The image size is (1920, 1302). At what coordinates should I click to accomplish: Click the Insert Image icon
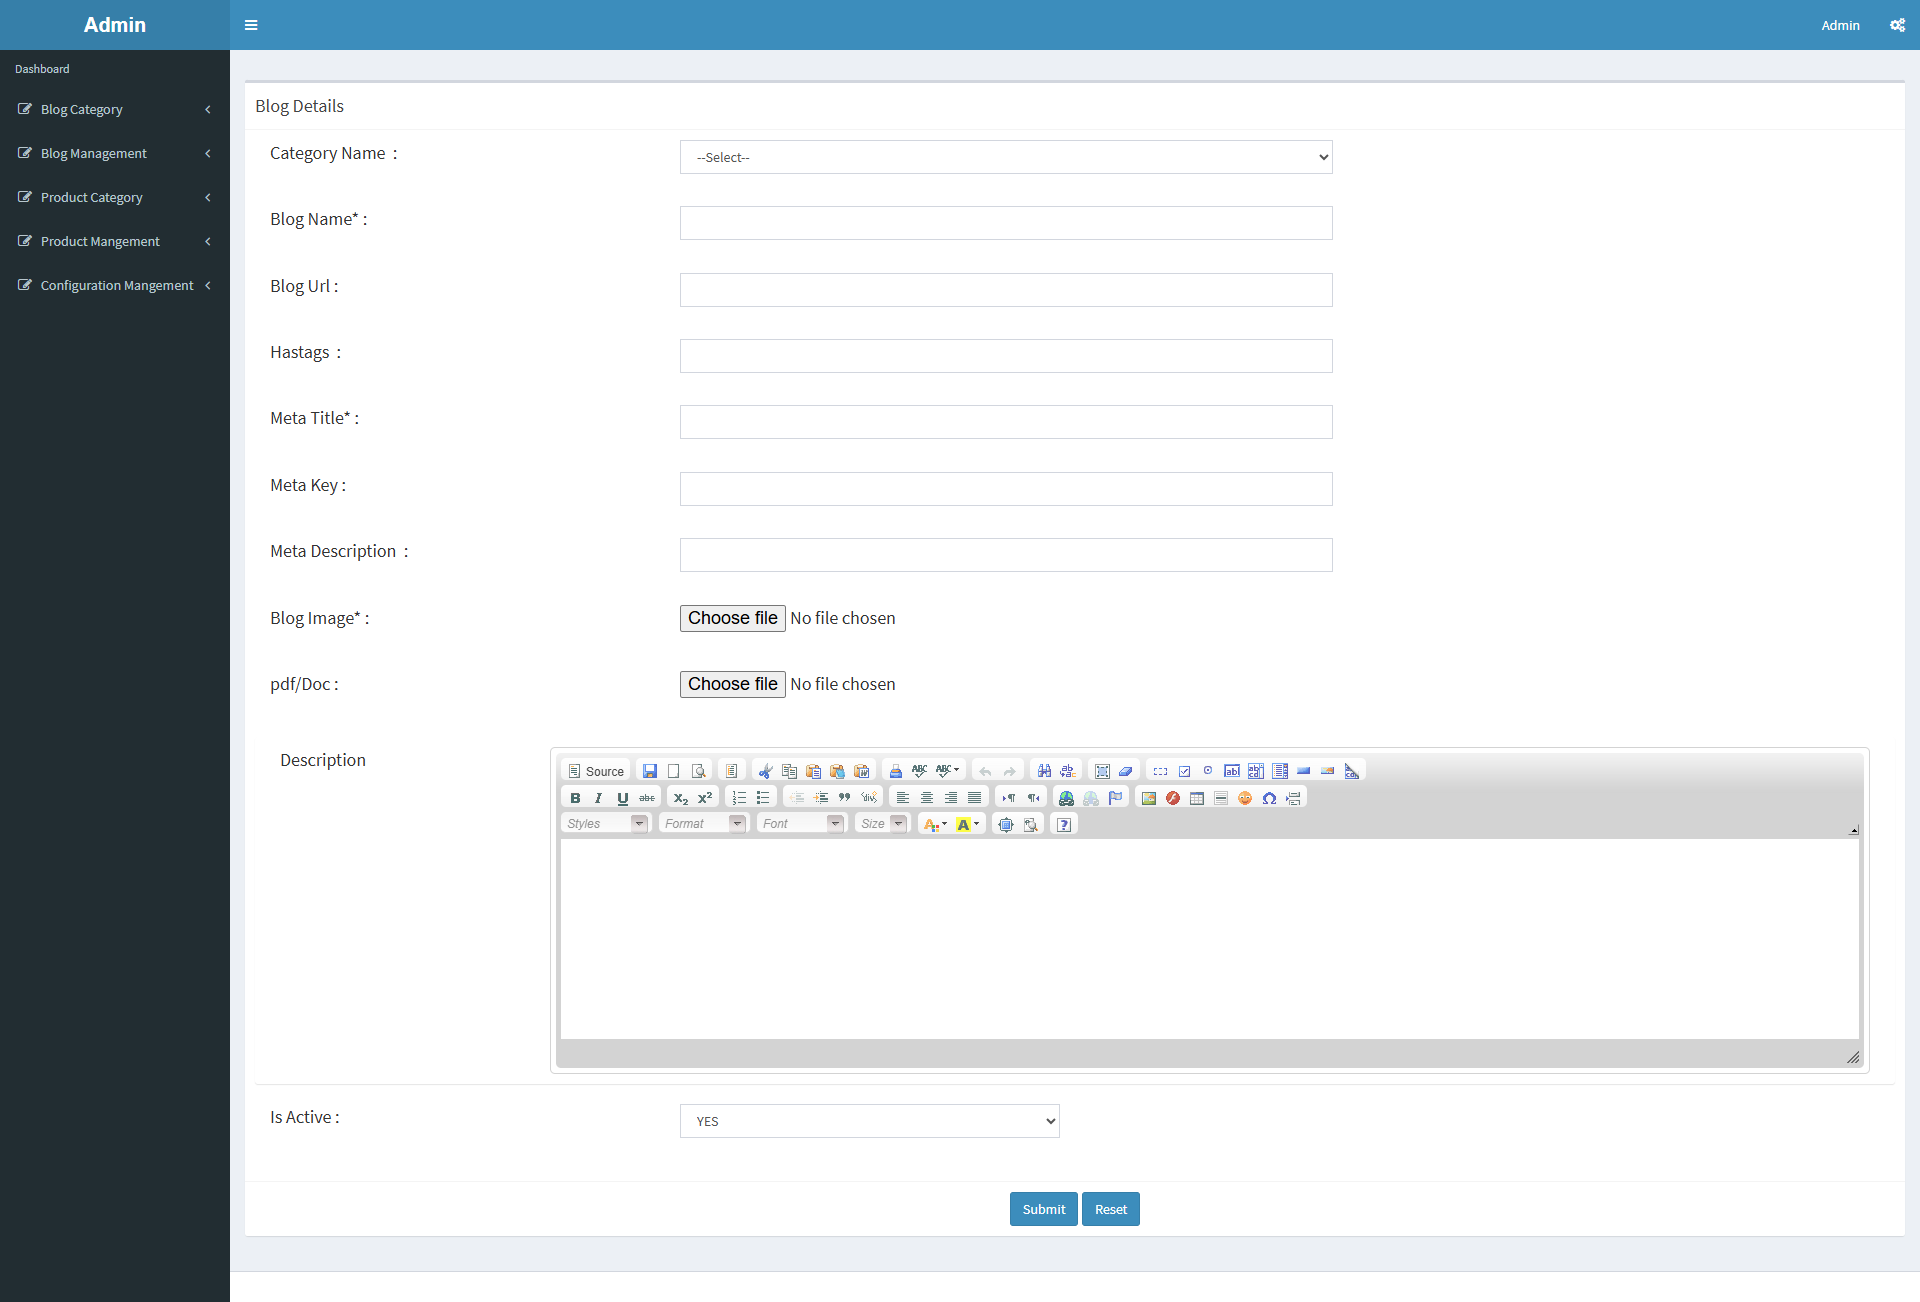pyautogui.click(x=1149, y=798)
